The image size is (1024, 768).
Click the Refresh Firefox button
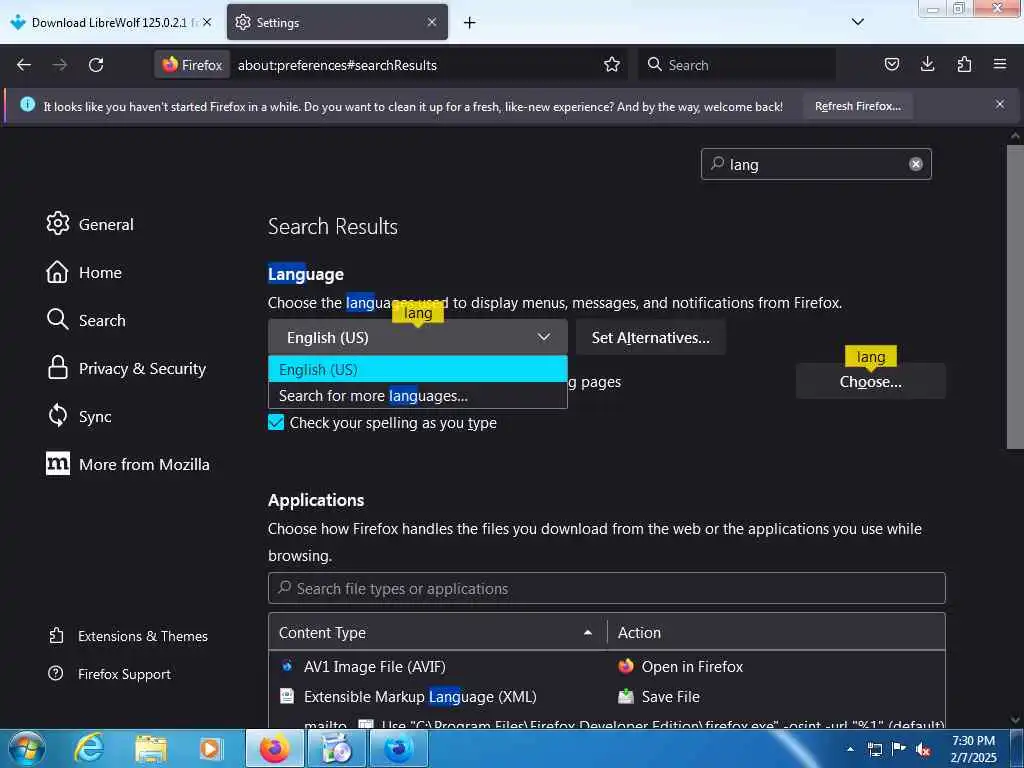[857, 106]
